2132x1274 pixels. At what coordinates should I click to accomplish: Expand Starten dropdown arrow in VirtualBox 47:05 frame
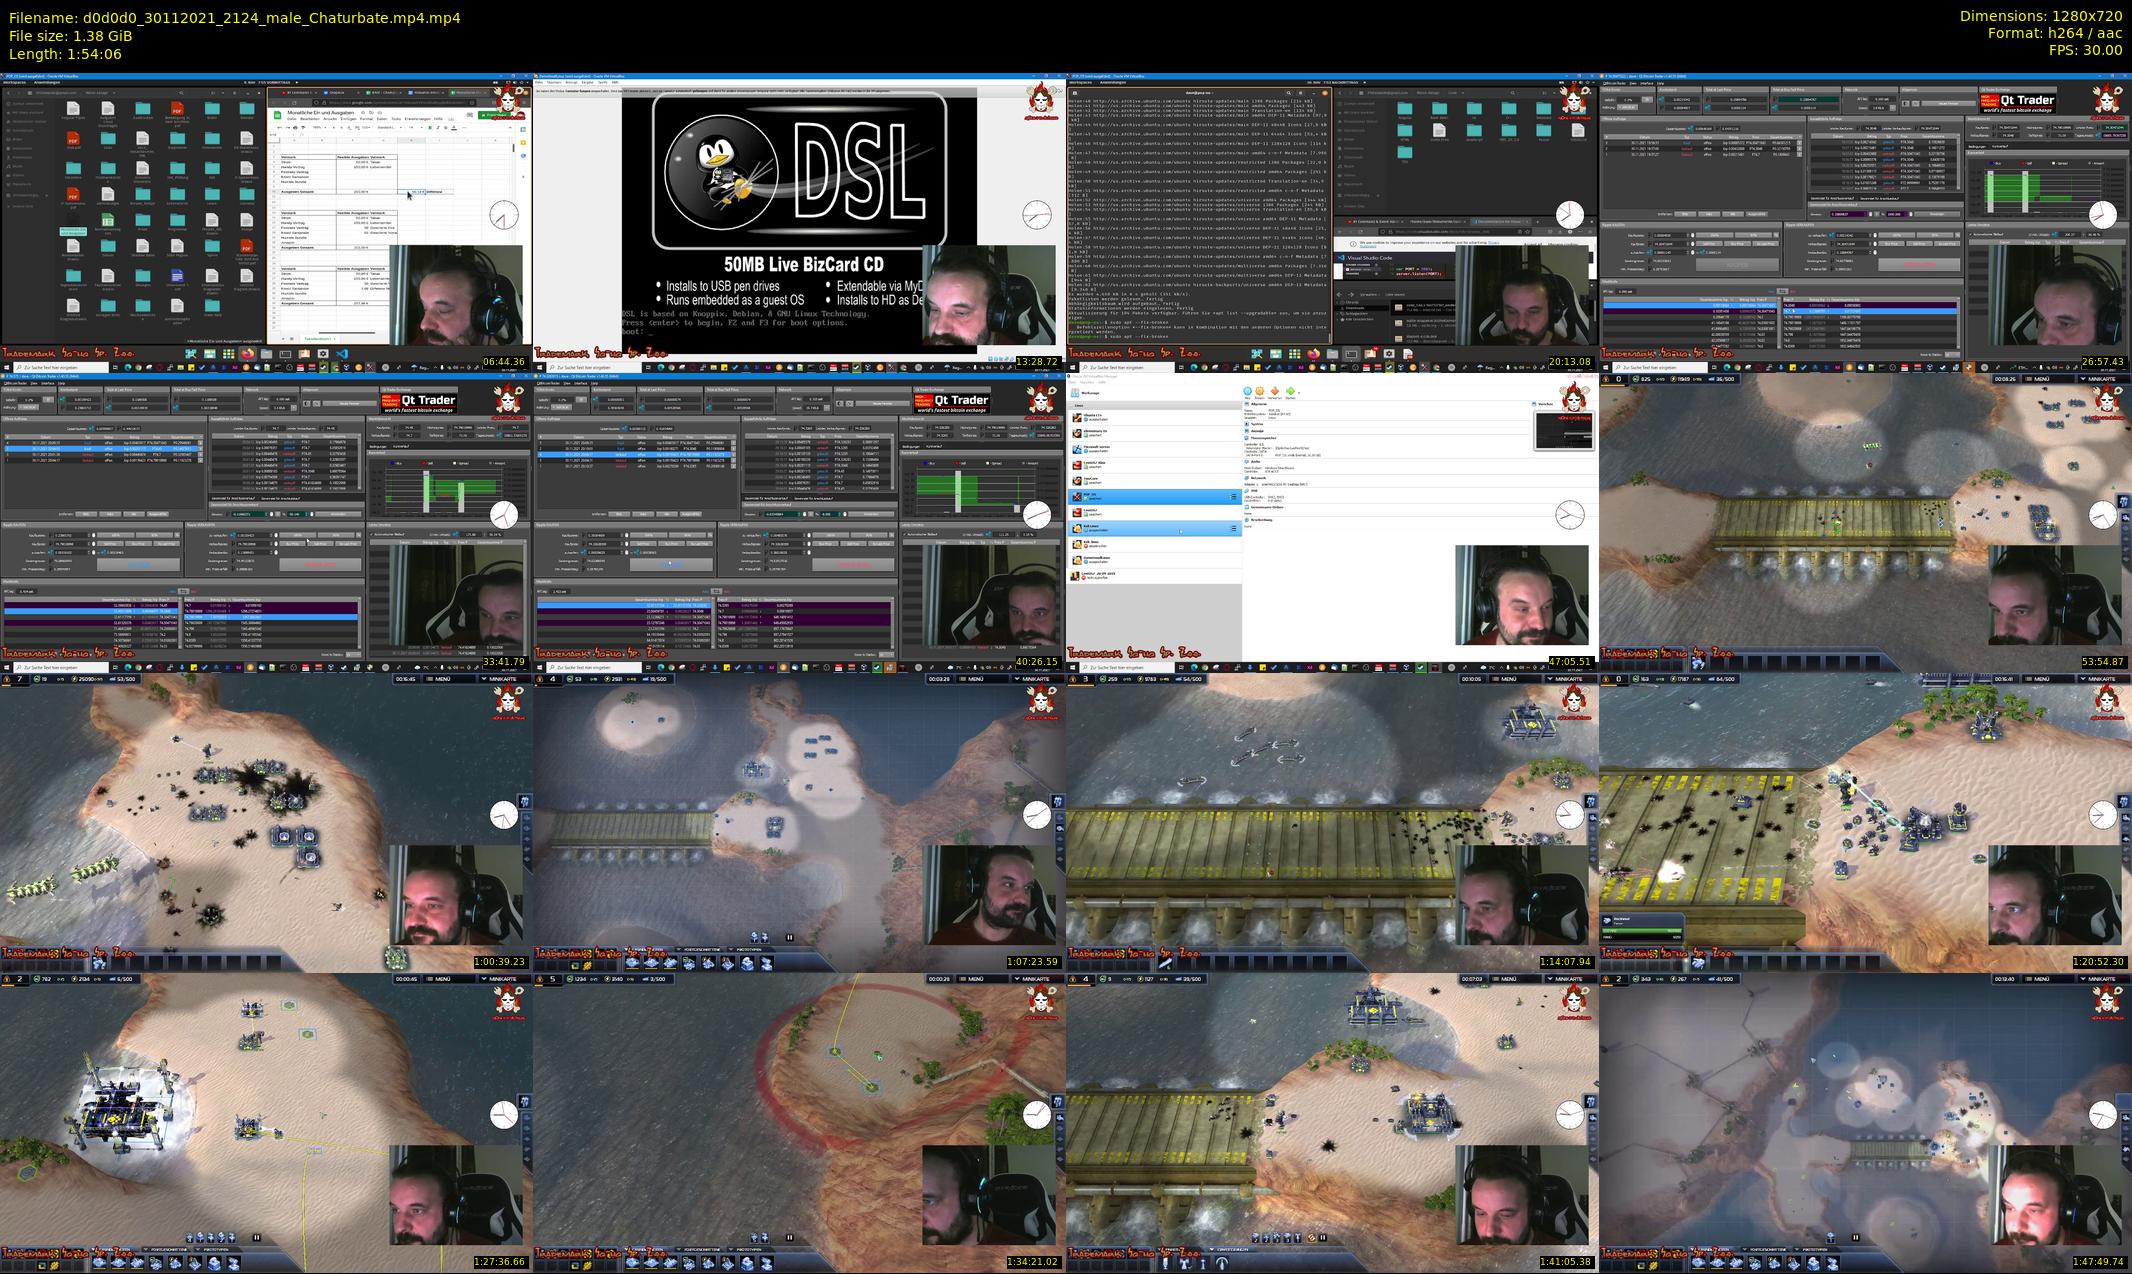point(1299,393)
